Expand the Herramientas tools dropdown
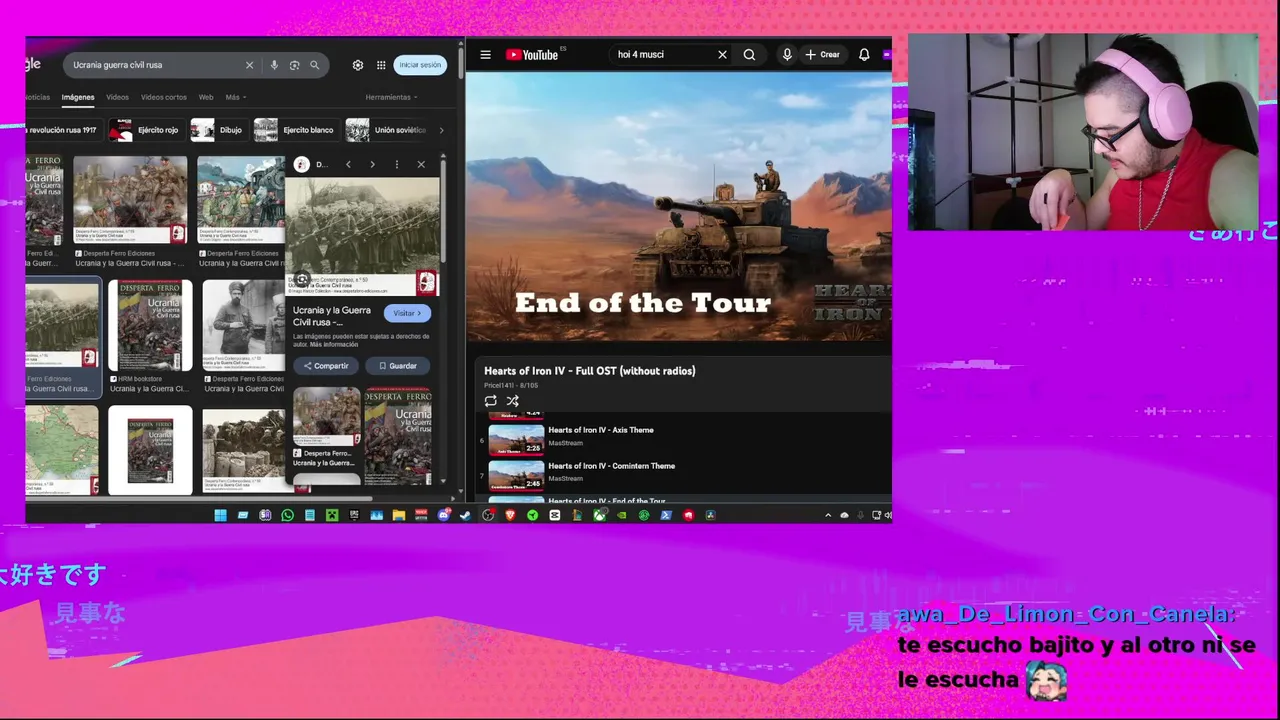Screen dimensions: 1280x720 tap(392, 97)
